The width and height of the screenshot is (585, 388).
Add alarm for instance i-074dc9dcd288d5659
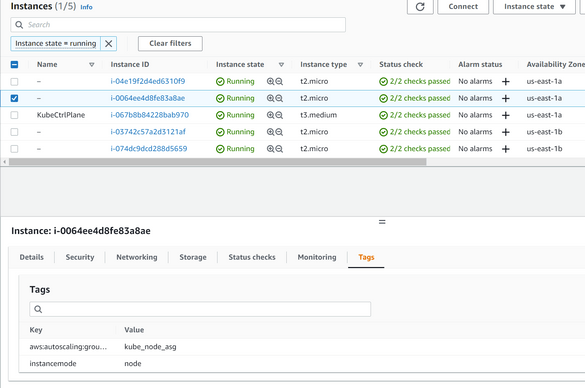506,149
